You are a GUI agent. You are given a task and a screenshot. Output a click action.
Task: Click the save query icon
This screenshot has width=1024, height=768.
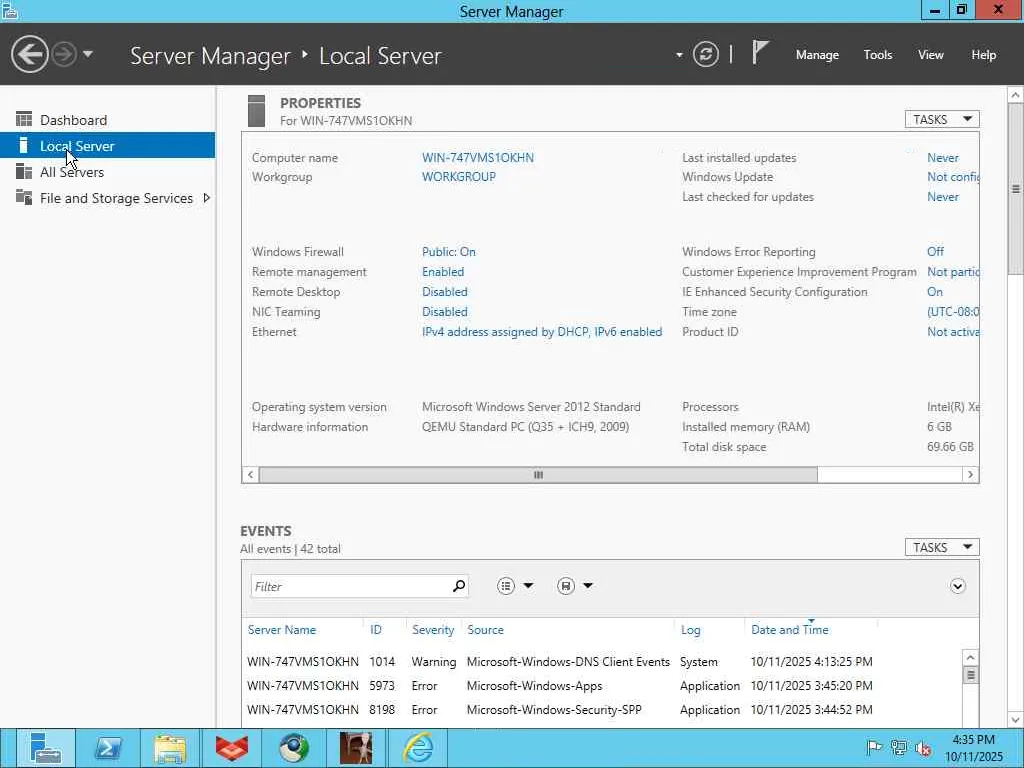click(566, 586)
